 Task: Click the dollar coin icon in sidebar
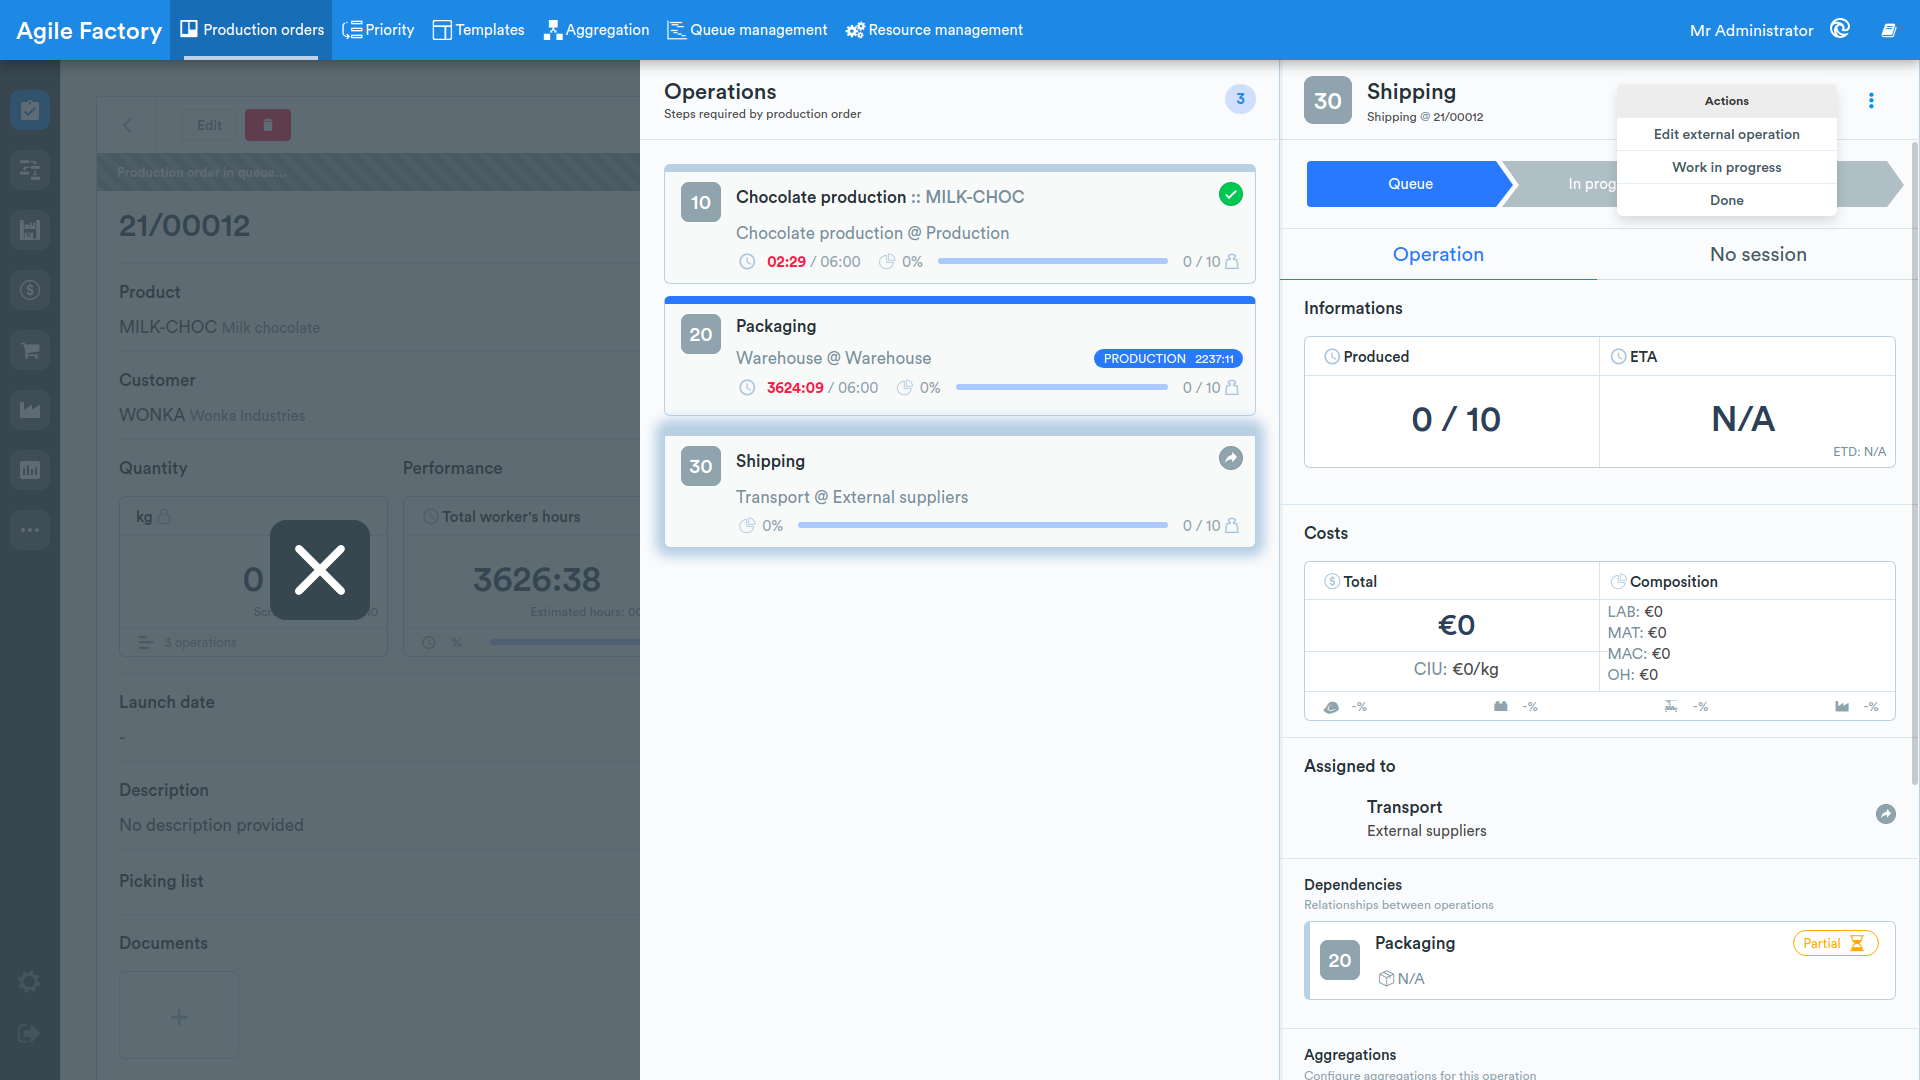click(30, 290)
